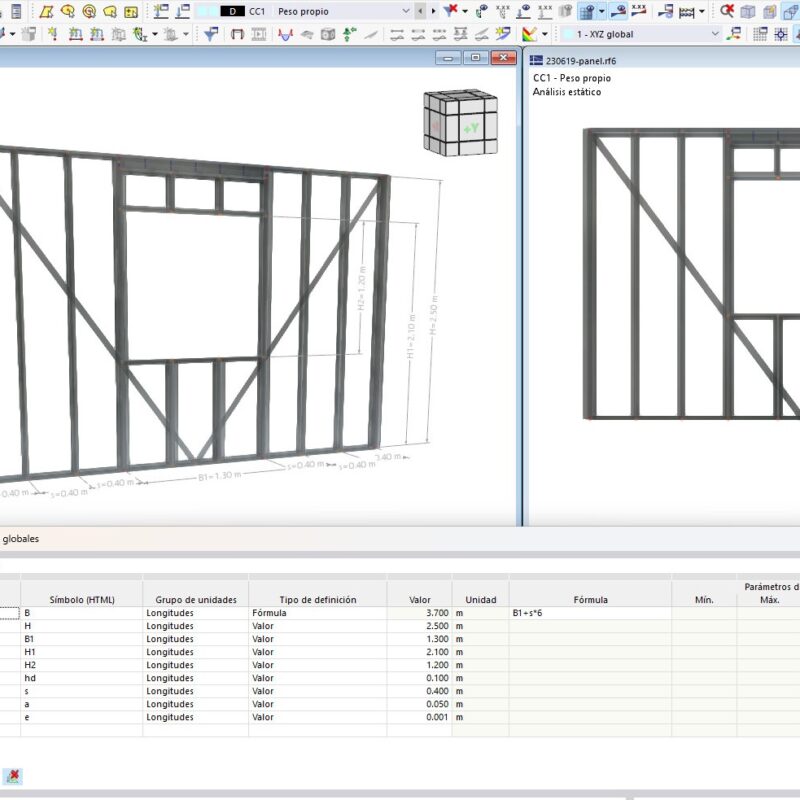Toggle the deformation view eye icon
This screenshot has width=800, height=800.
tap(618, 11)
